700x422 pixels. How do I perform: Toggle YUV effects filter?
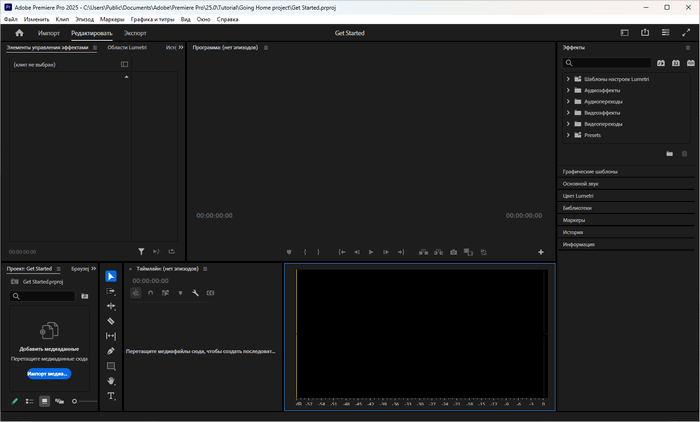[x=691, y=63]
